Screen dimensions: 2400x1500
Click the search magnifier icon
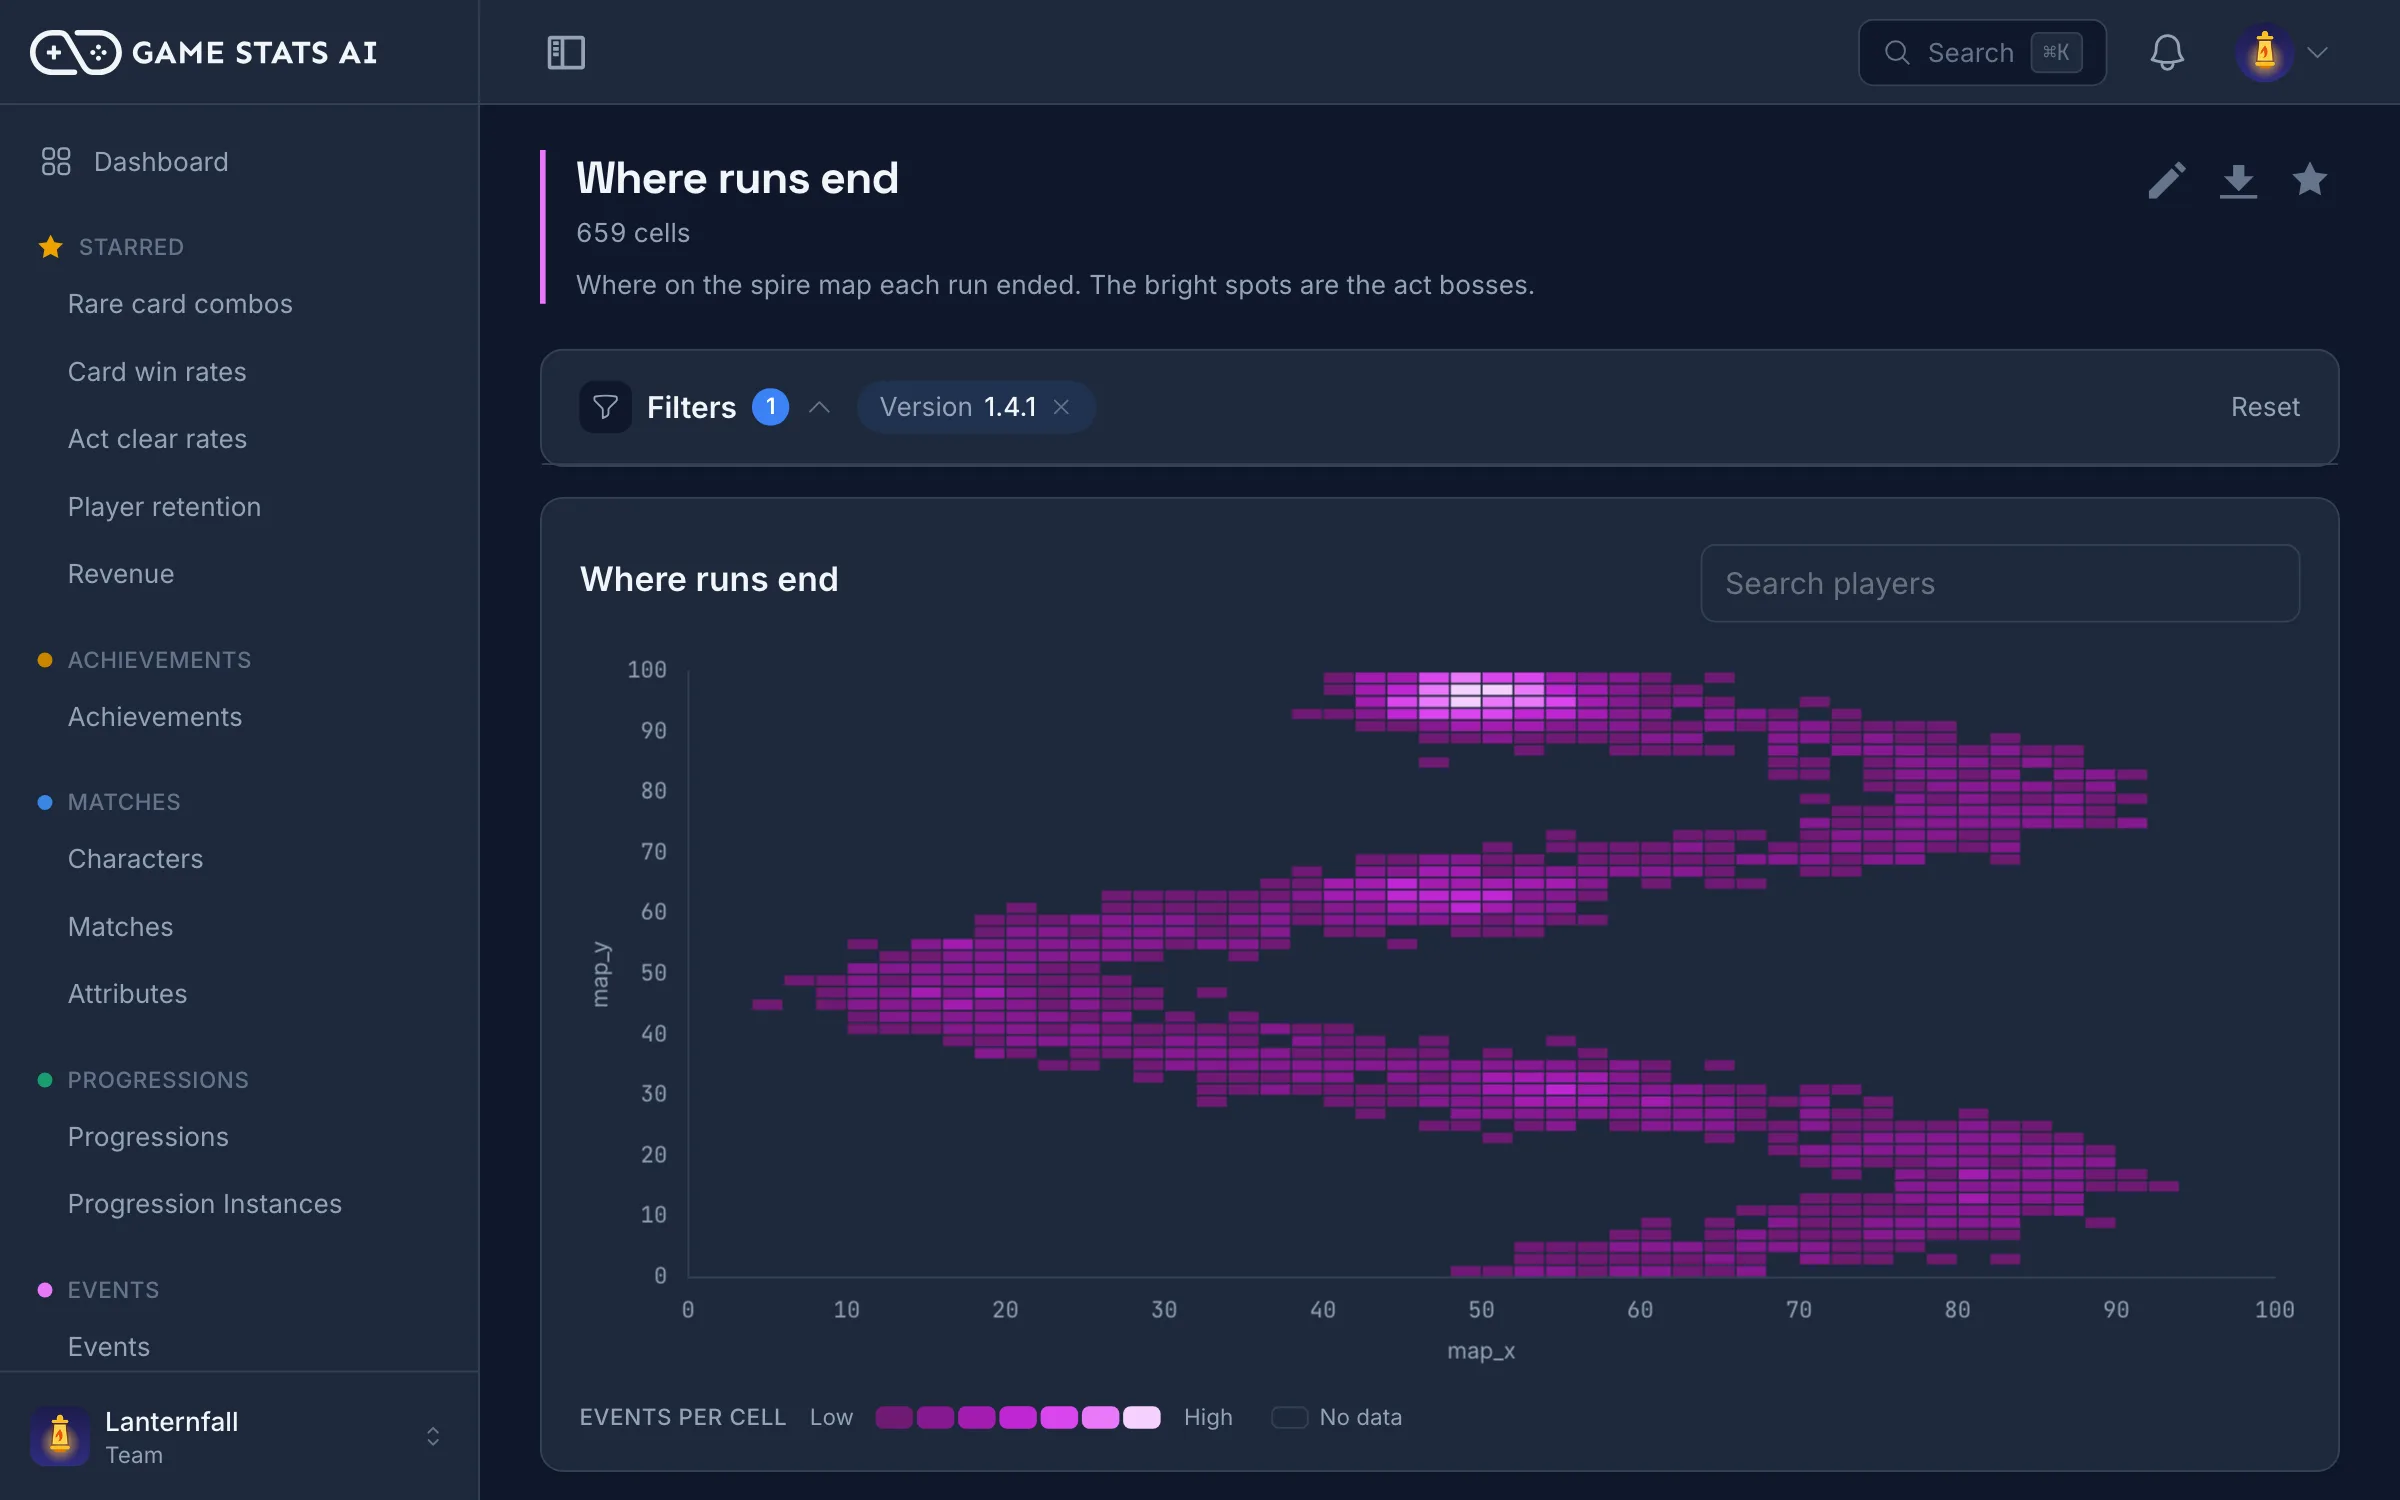point(1897,52)
